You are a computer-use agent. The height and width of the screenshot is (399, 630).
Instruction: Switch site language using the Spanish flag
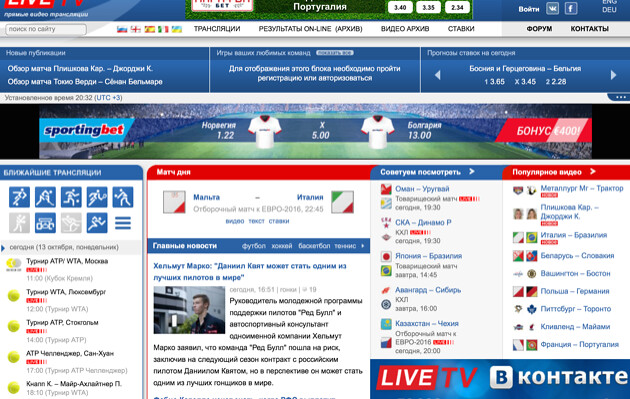coord(149,29)
